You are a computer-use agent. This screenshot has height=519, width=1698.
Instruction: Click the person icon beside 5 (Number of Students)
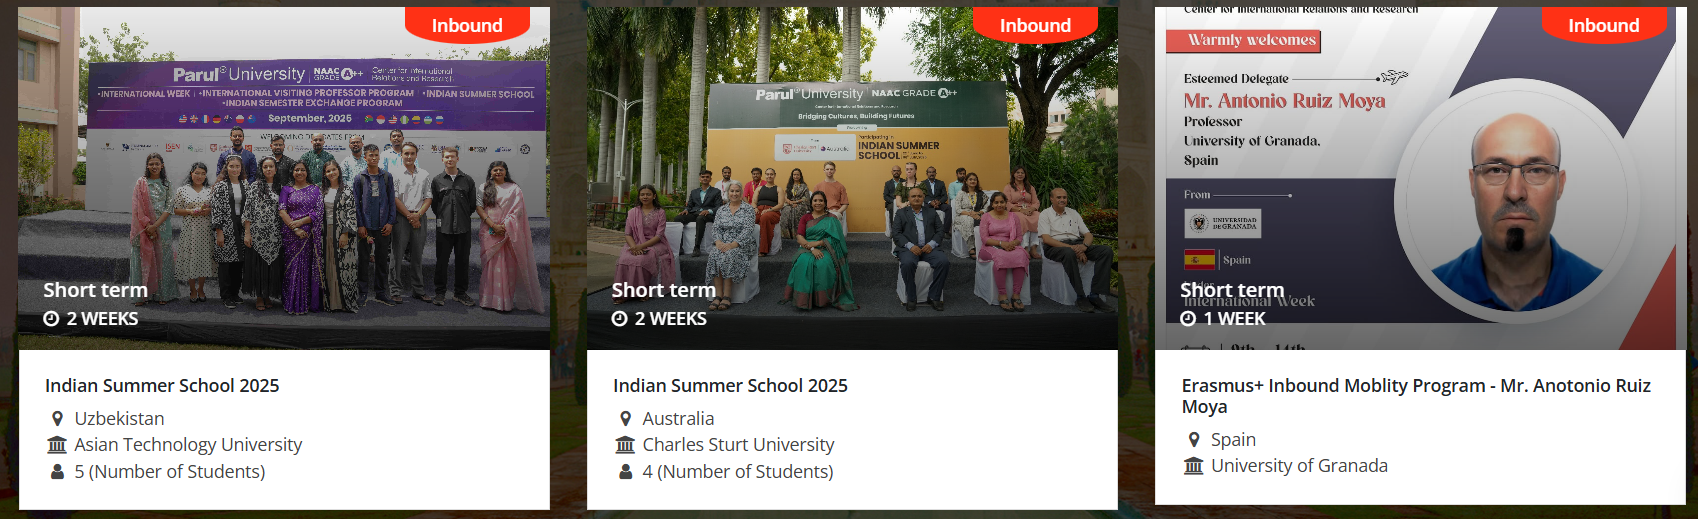57,471
